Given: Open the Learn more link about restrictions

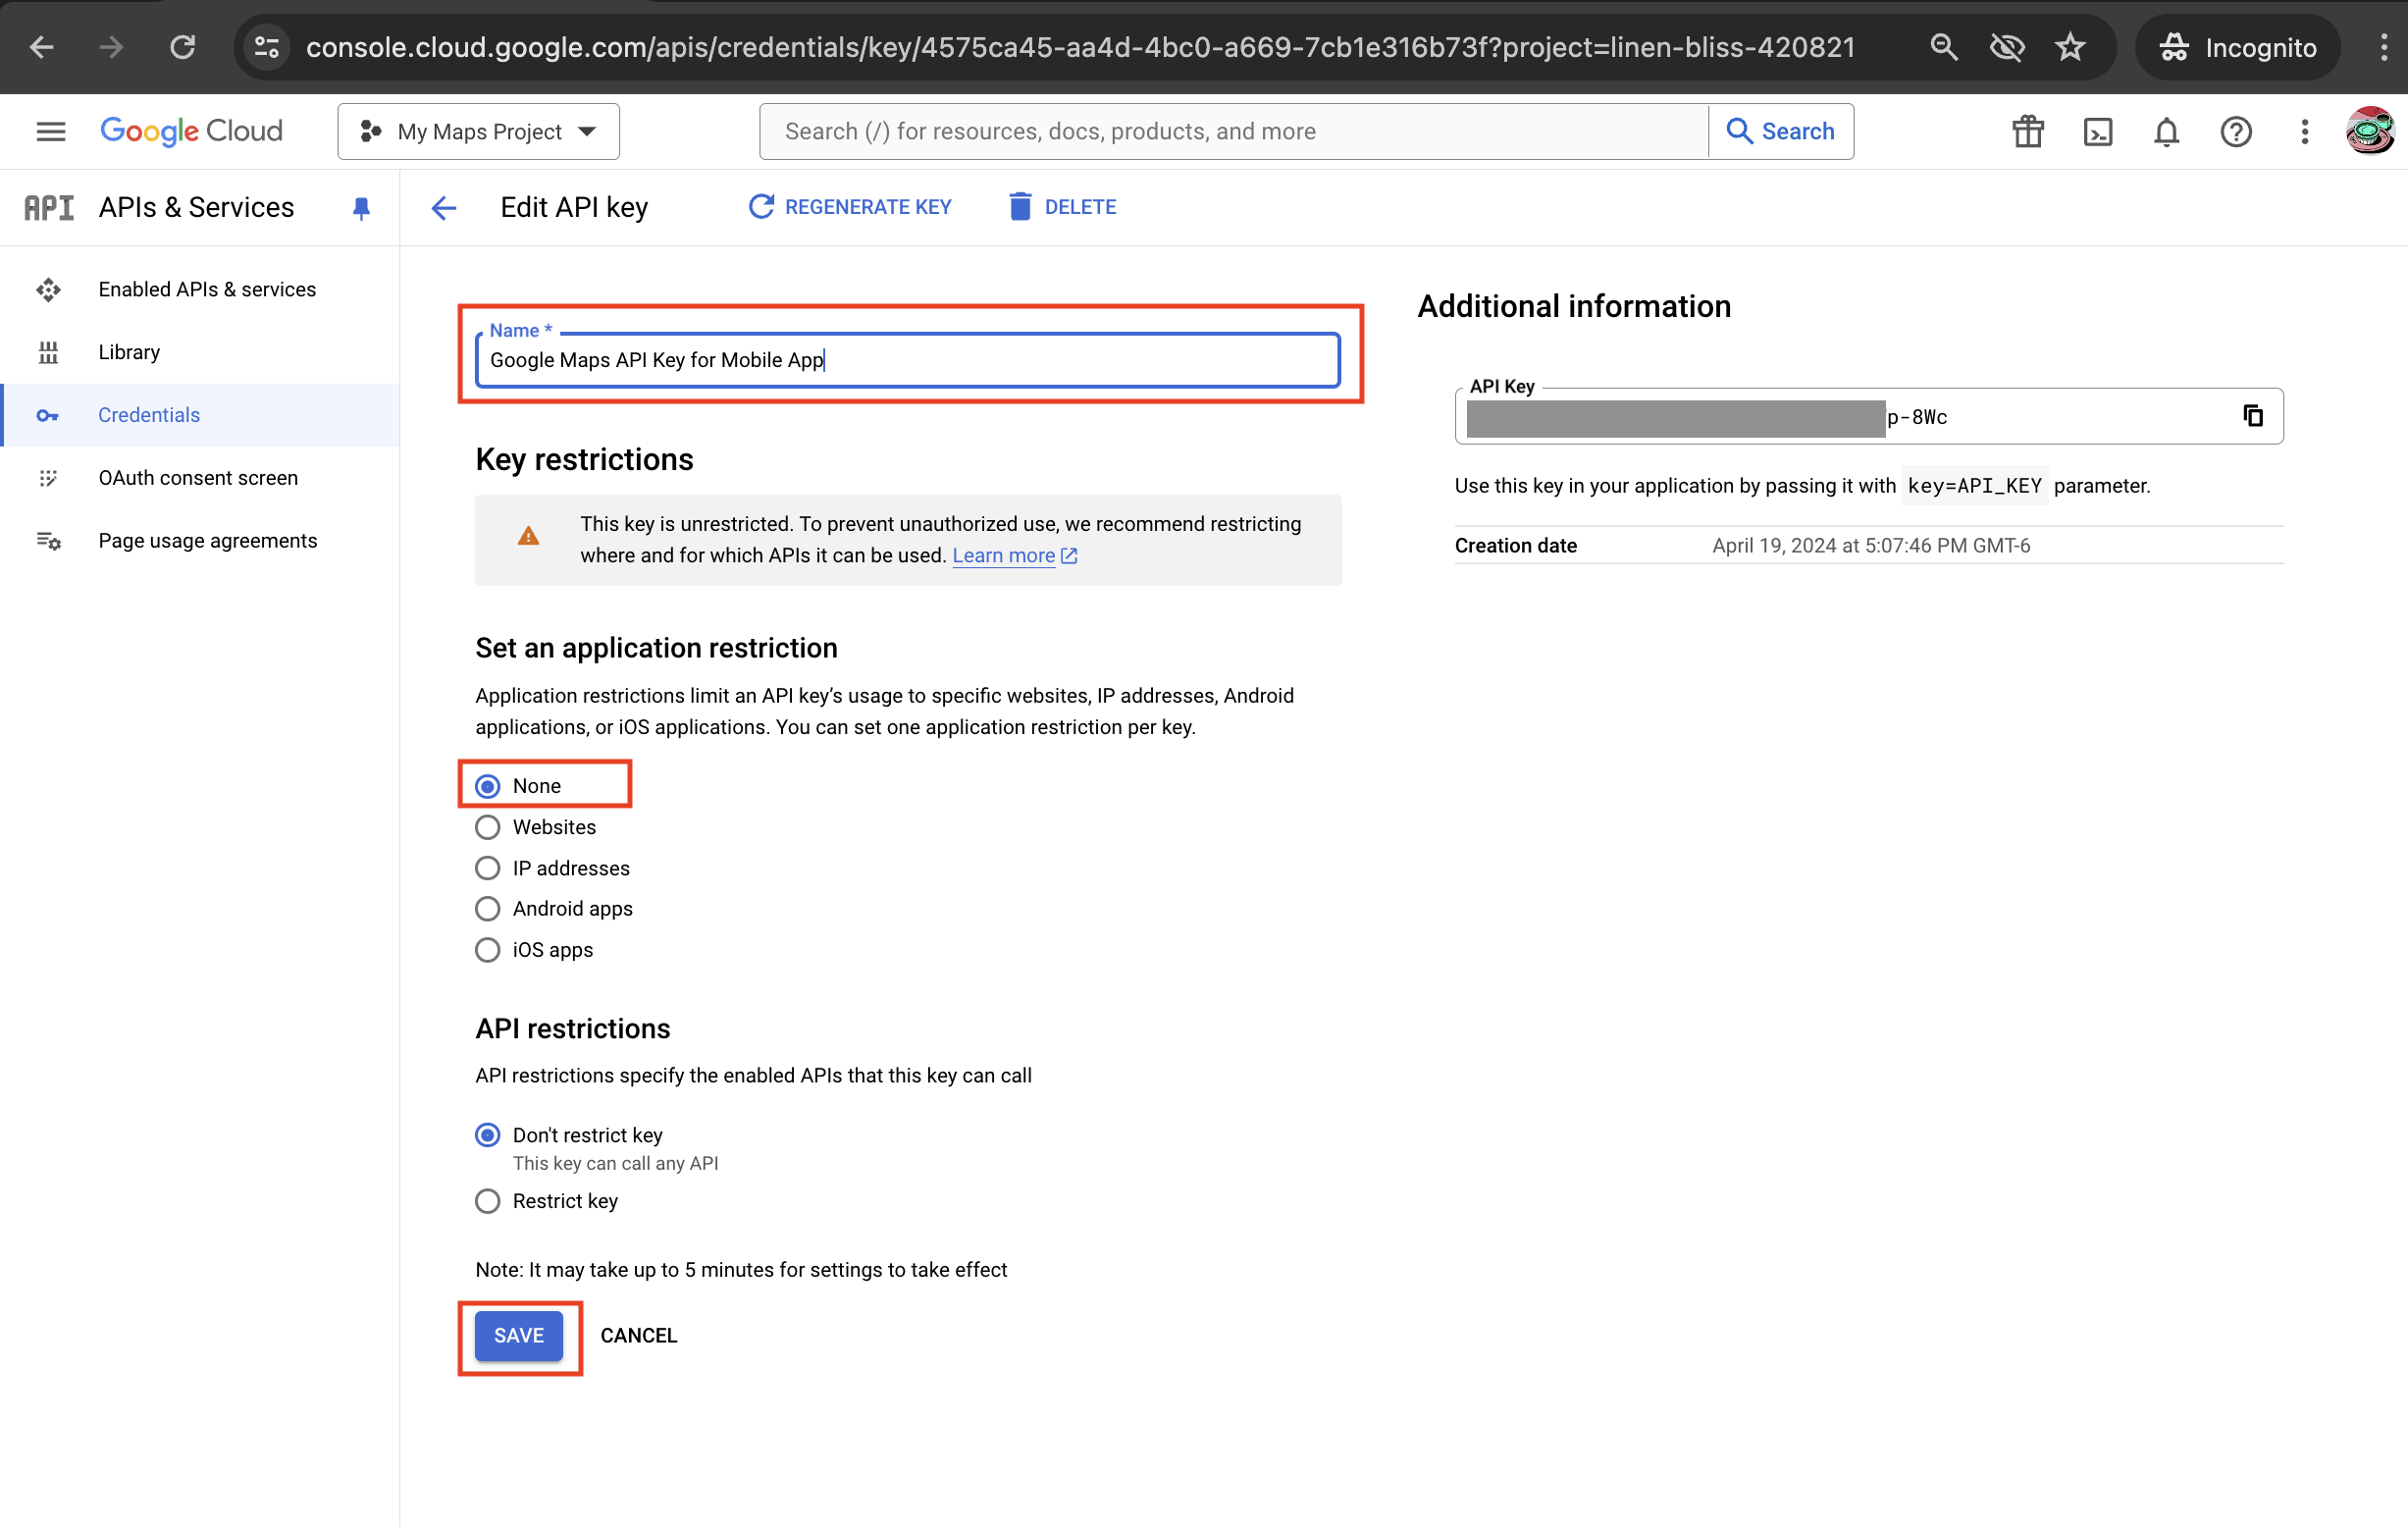Looking at the screenshot, I should pos(1006,555).
